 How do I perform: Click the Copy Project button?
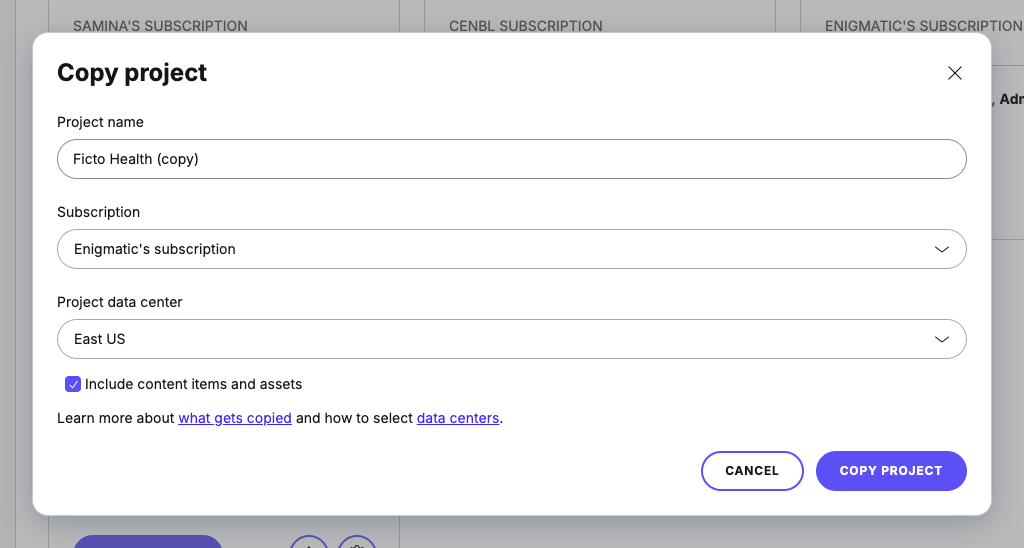click(890, 471)
